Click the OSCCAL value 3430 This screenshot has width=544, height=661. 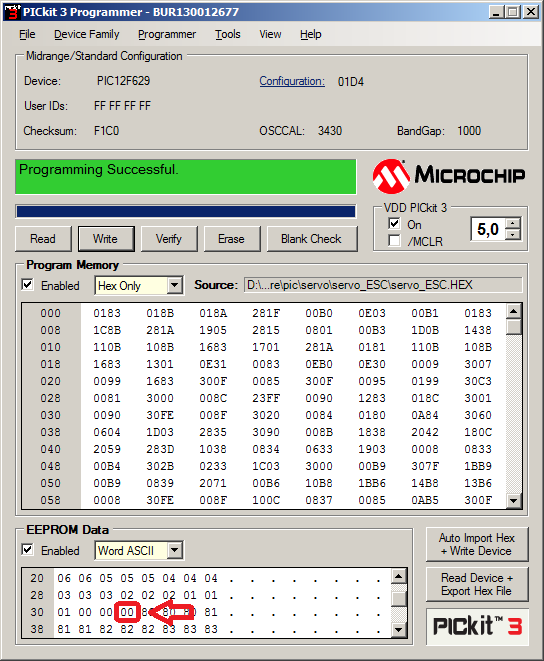point(330,131)
